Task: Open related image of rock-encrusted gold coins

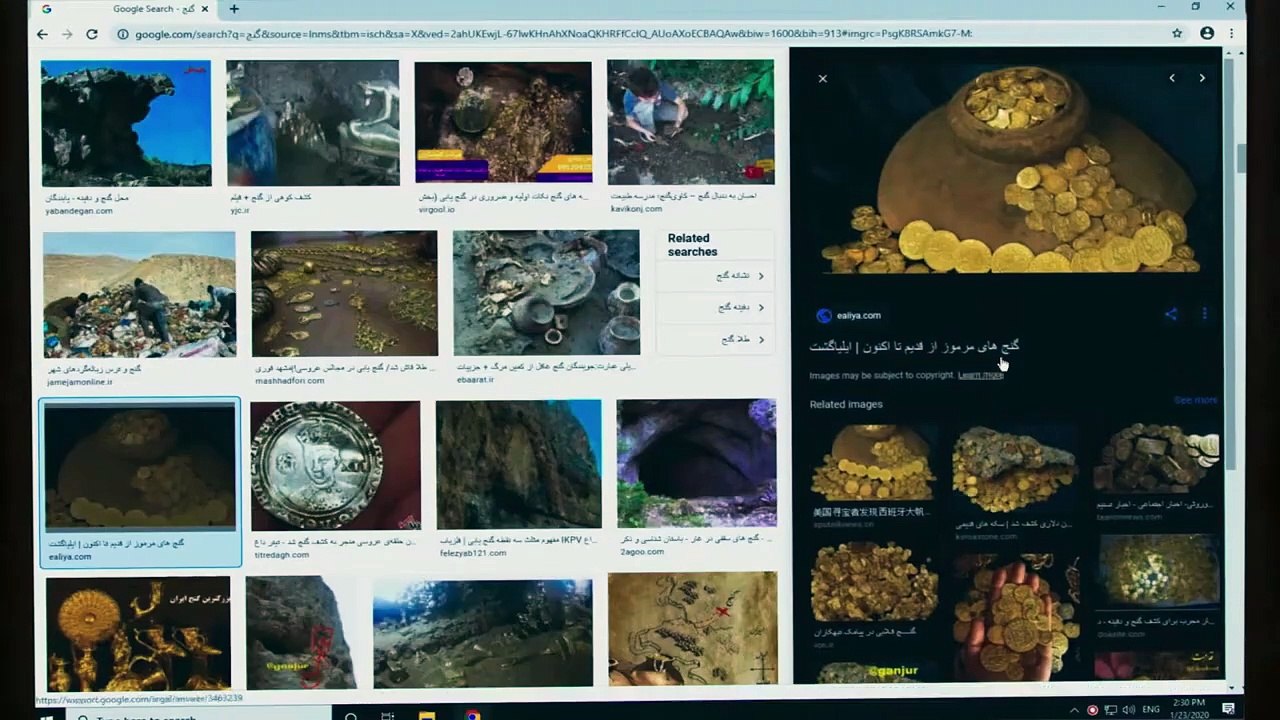Action: (x=1014, y=469)
